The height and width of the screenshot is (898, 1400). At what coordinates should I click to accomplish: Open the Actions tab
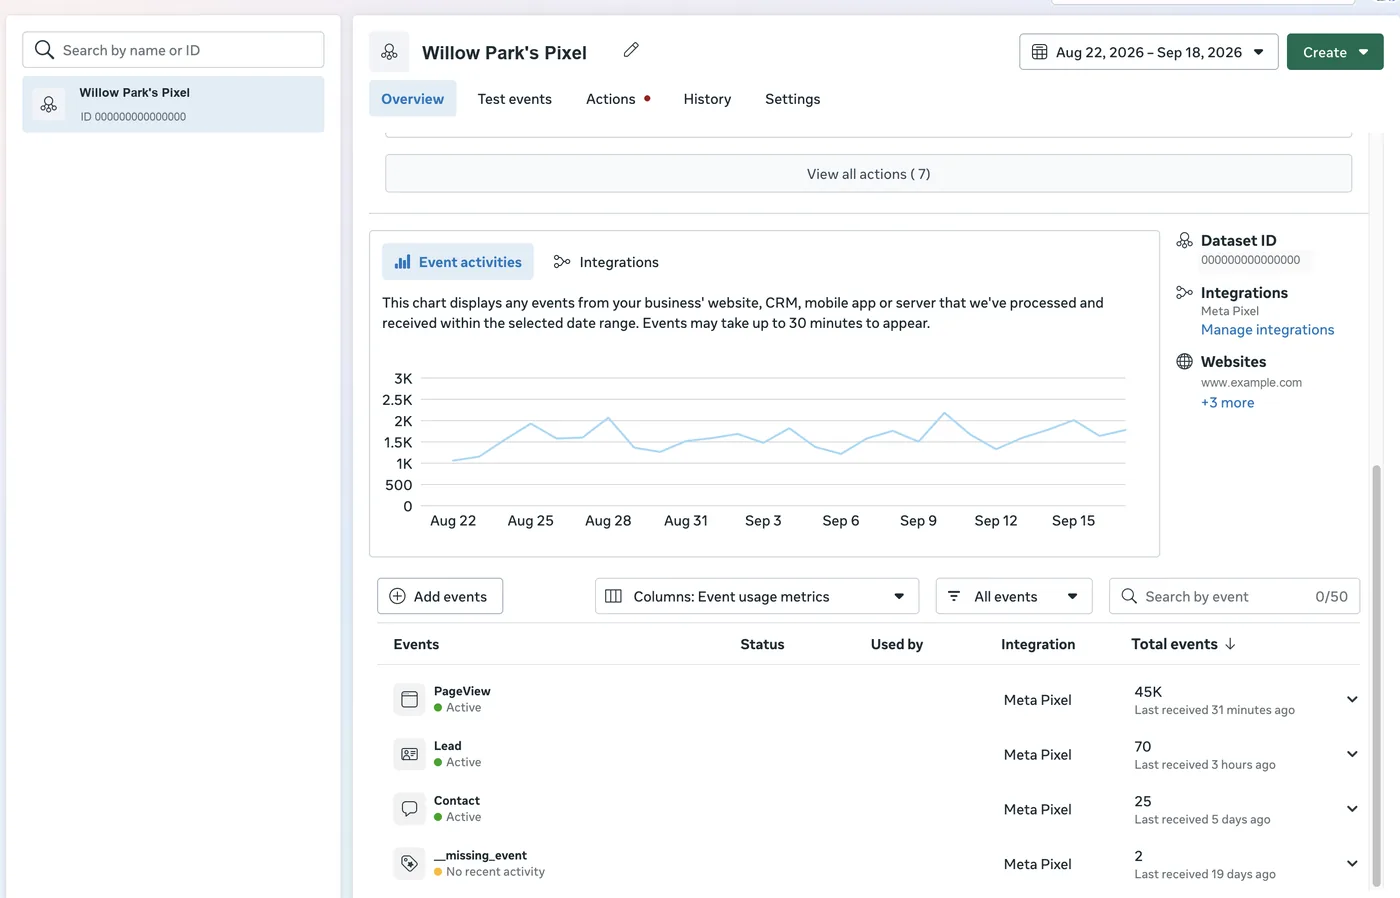(611, 99)
